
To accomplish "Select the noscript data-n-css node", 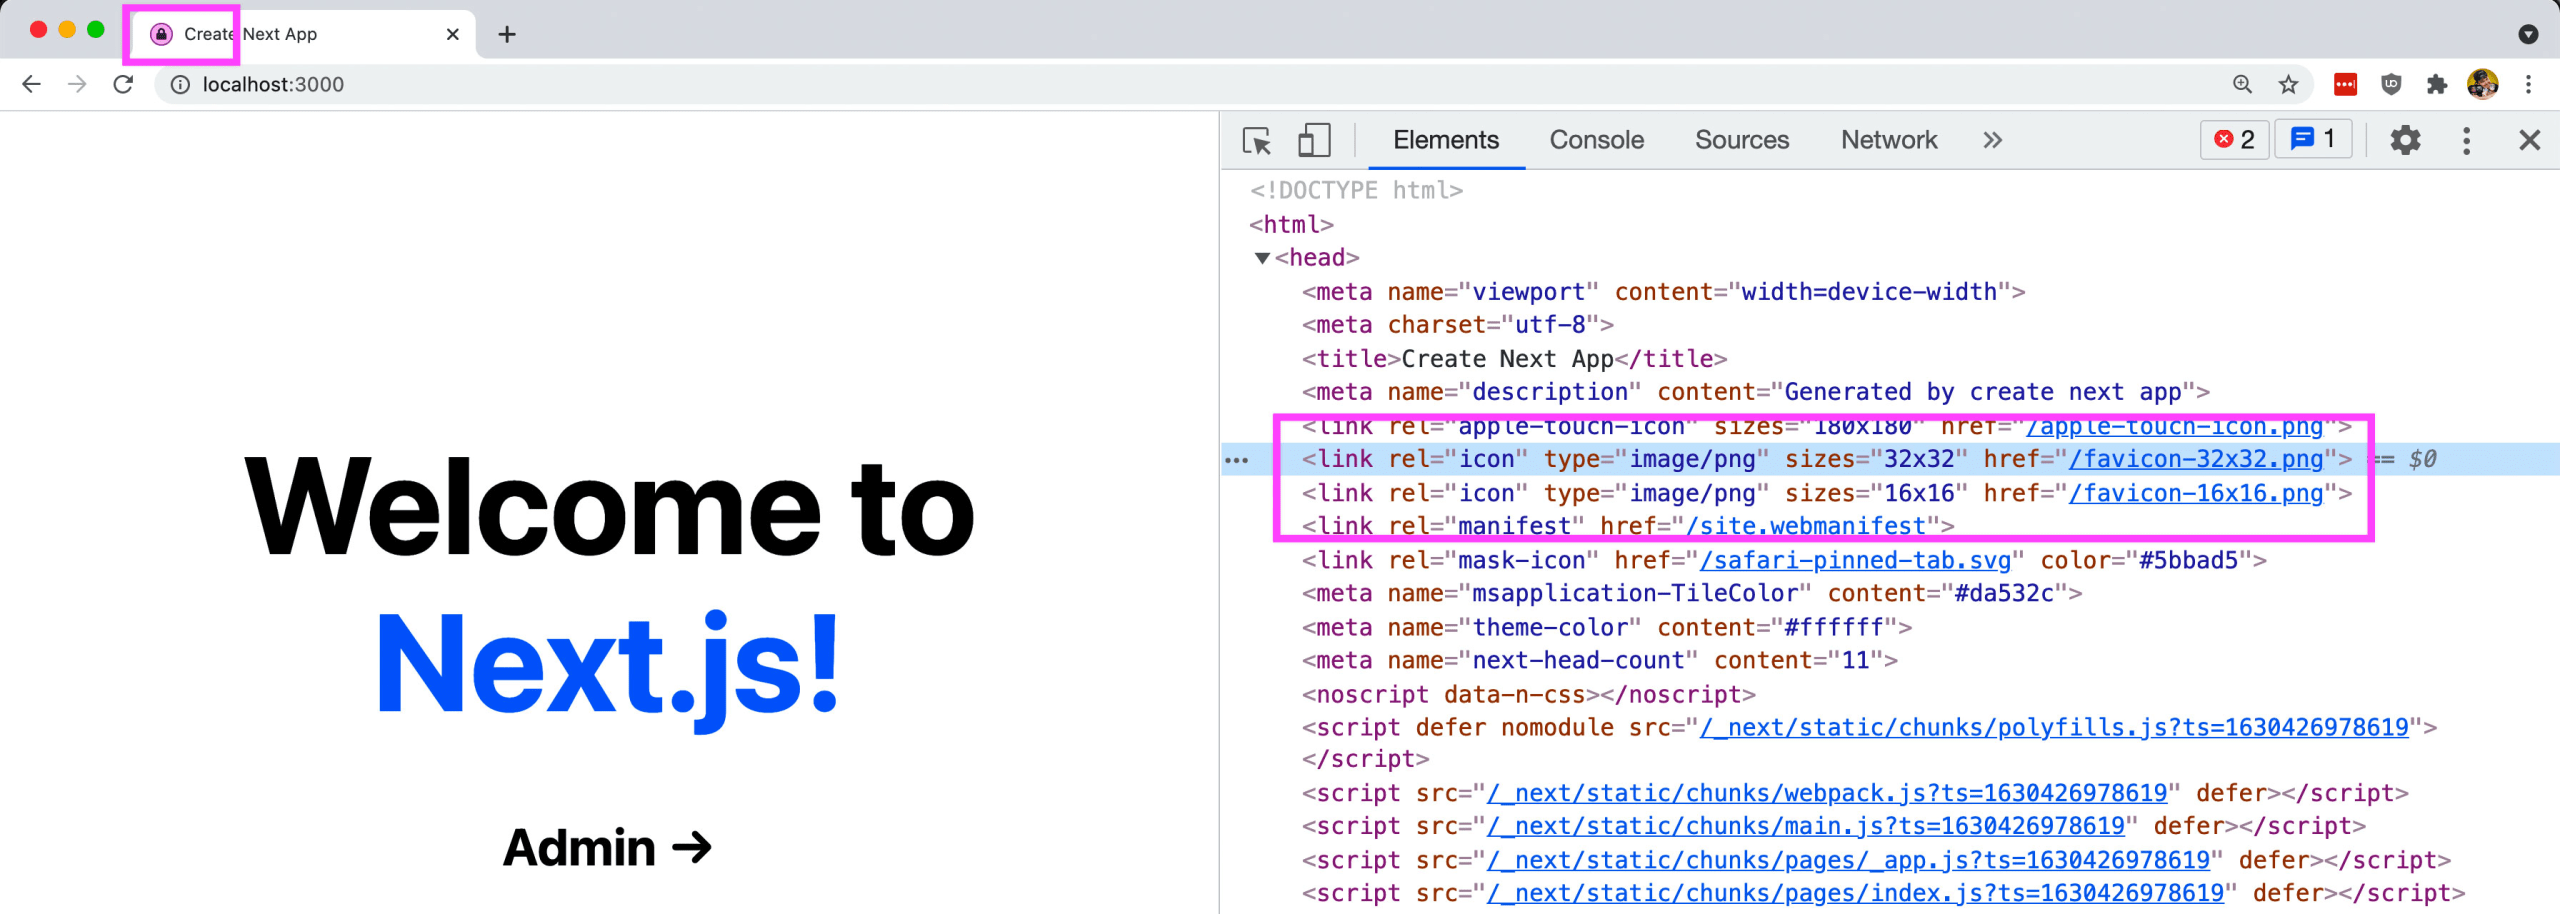I will coord(1528,695).
